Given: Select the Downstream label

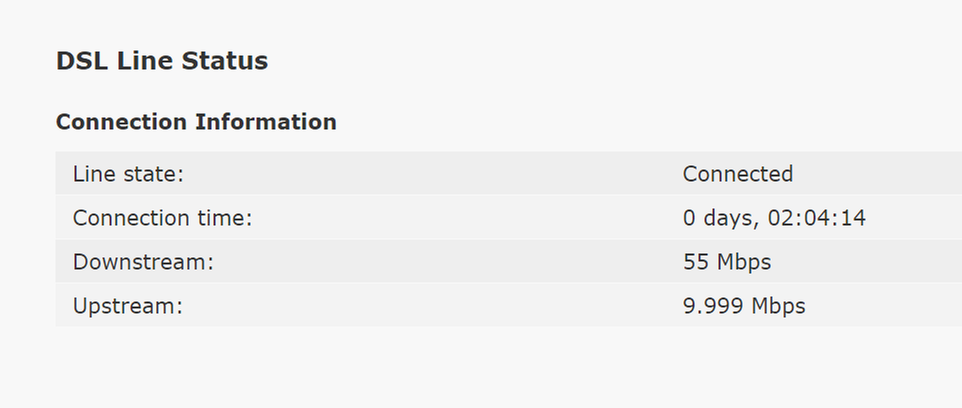Looking at the screenshot, I should click(x=143, y=262).
